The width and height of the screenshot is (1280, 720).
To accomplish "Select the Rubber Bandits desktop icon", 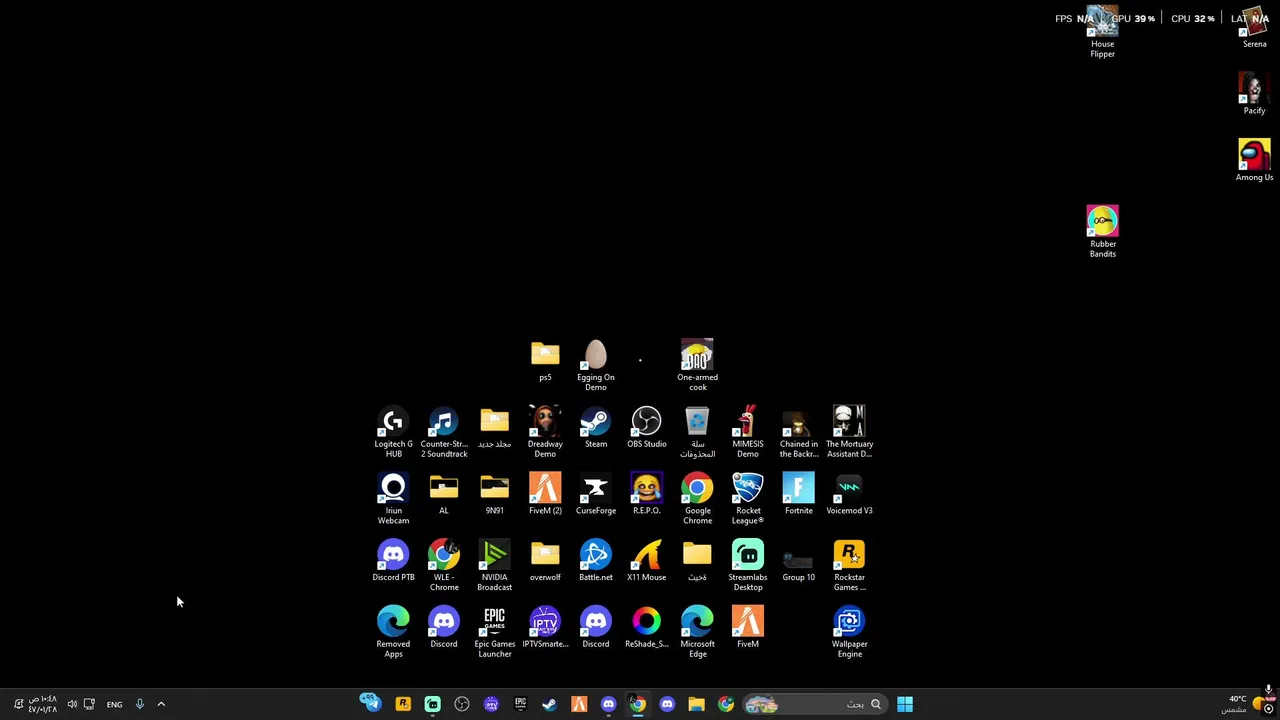I will tap(1102, 233).
